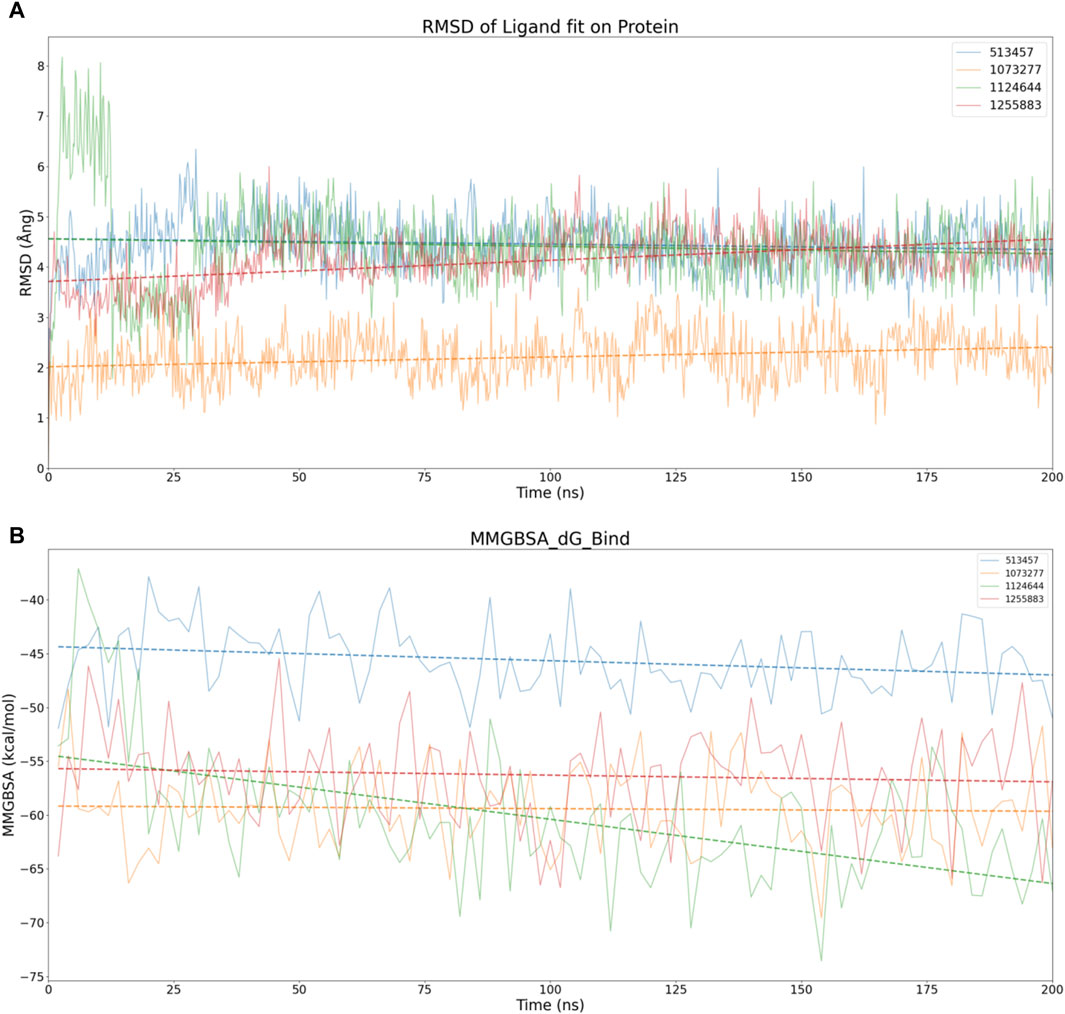Click x-axis tick 25 in panel B
The height and width of the screenshot is (1014, 1065).
tap(174, 990)
